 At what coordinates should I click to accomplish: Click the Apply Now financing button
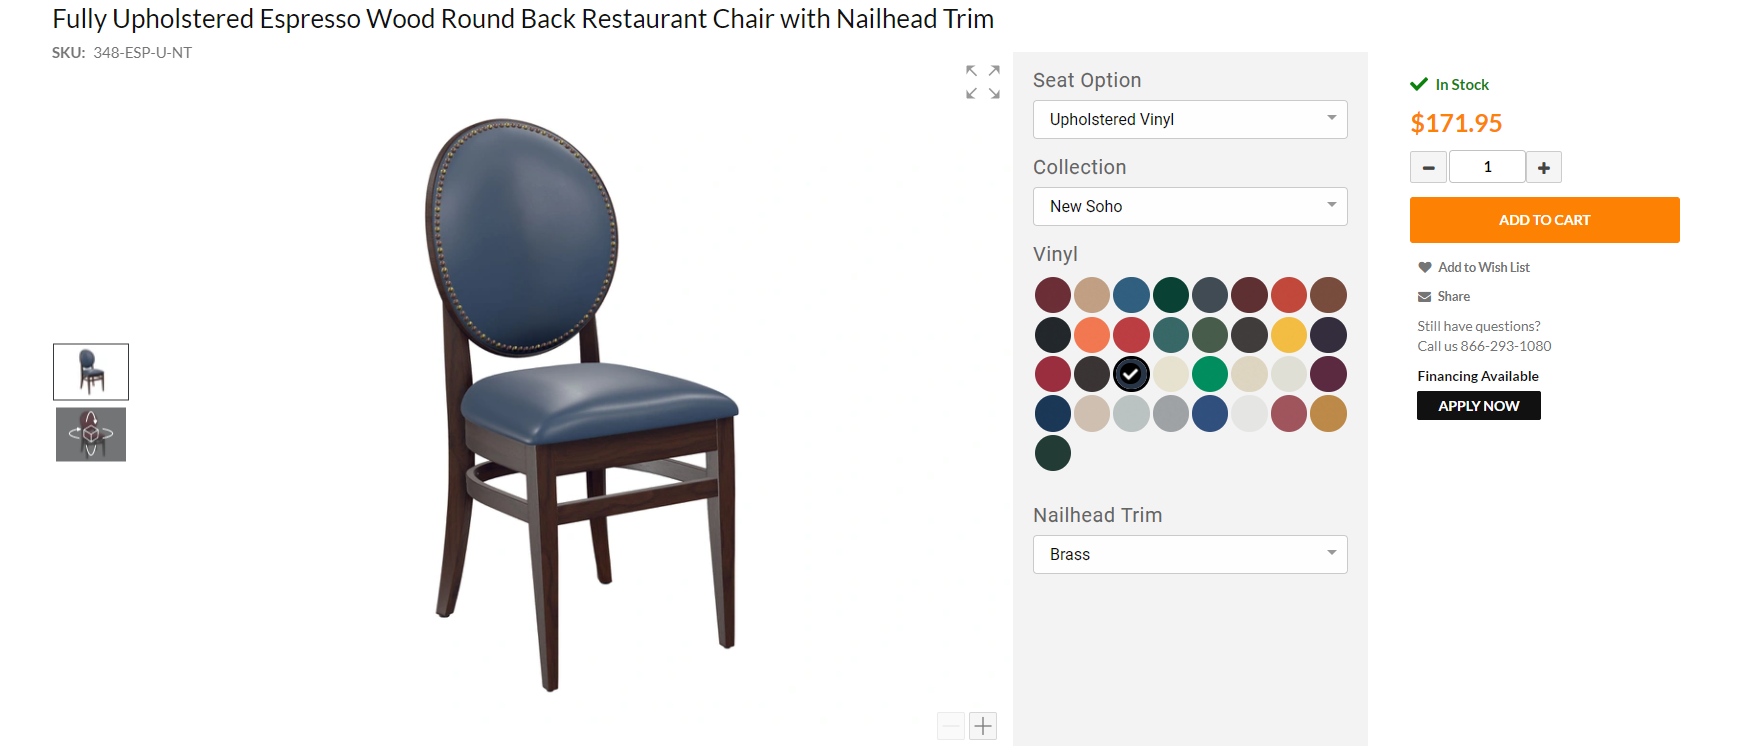(x=1478, y=405)
